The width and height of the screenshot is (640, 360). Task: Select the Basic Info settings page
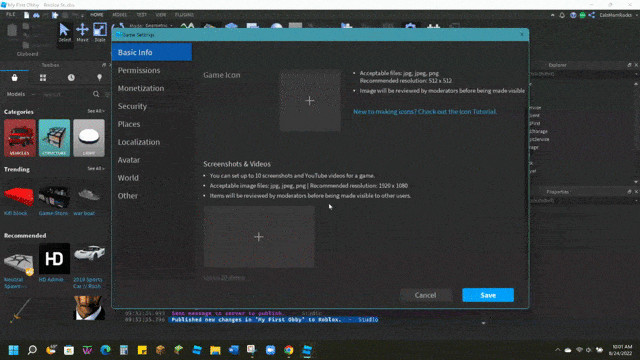[152, 52]
